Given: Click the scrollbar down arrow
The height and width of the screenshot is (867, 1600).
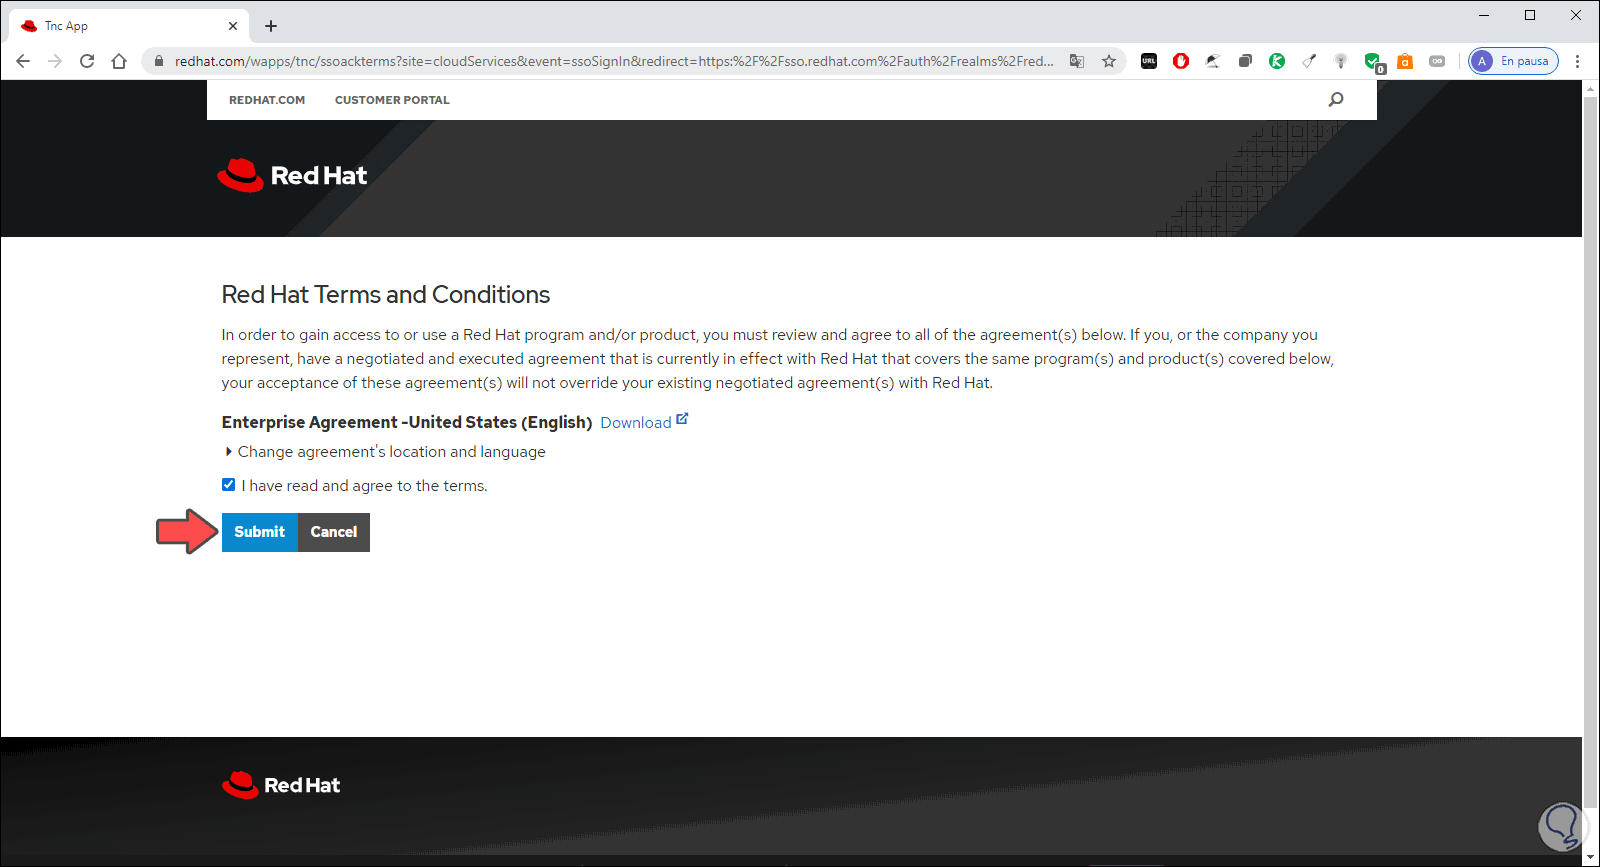Looking at the screenshot, I should pos(1590,857).
